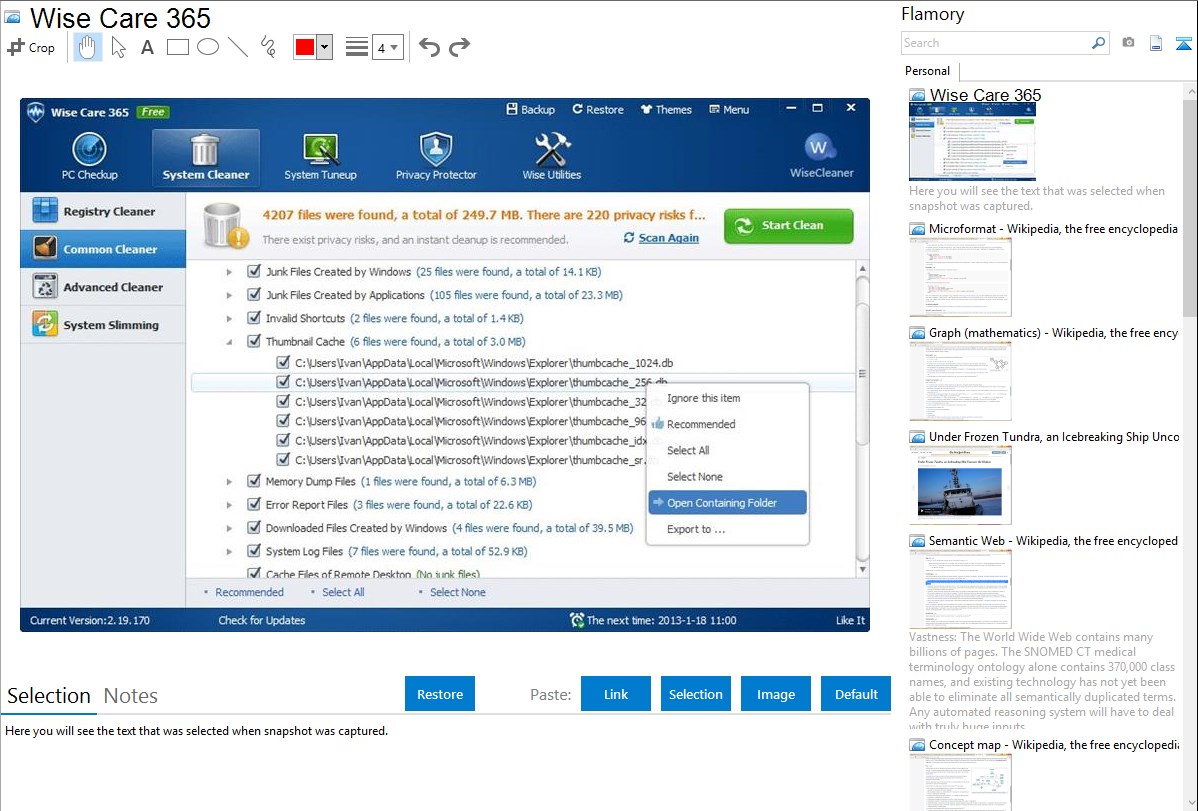Expand Memory Dump Files group

click(x=228, y=482)
